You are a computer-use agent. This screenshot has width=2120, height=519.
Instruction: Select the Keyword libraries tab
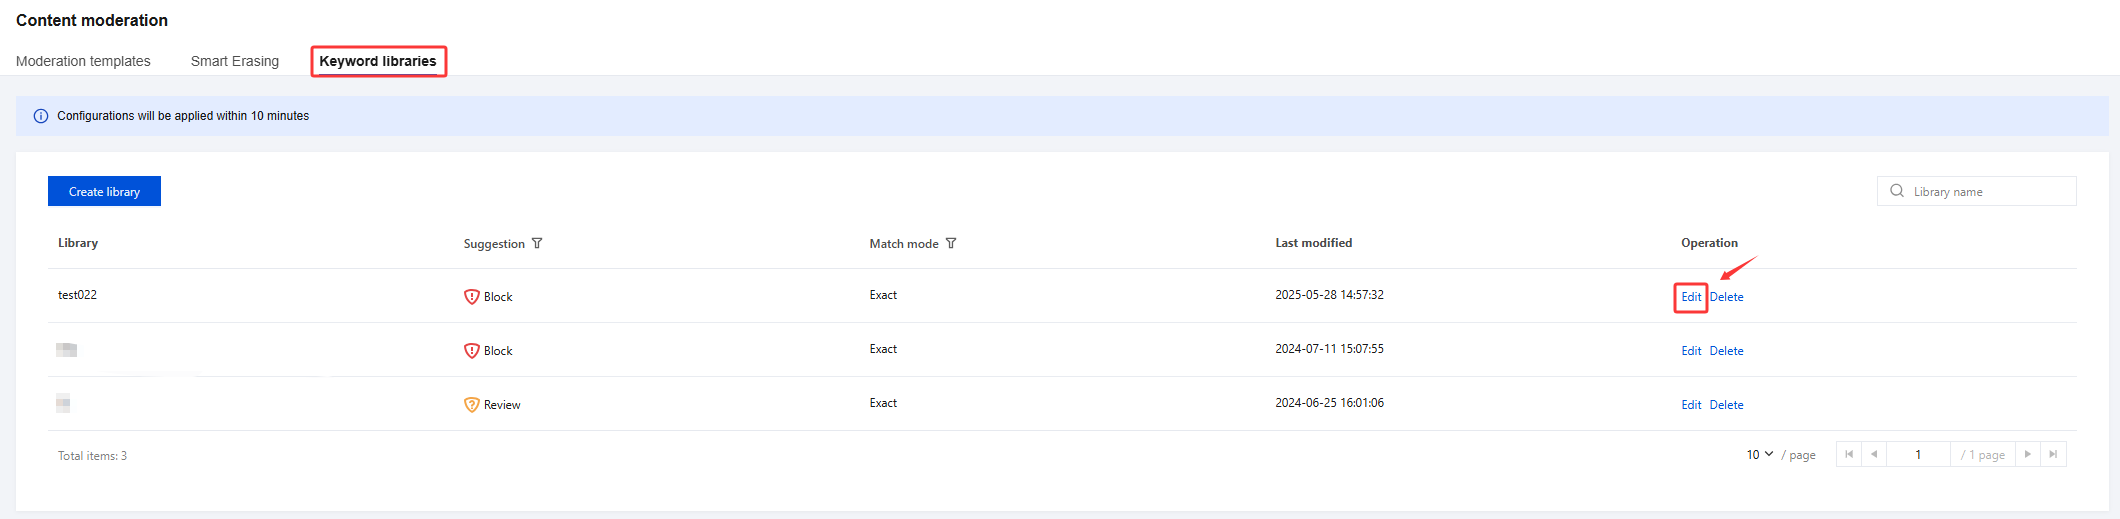pos(378,61)
